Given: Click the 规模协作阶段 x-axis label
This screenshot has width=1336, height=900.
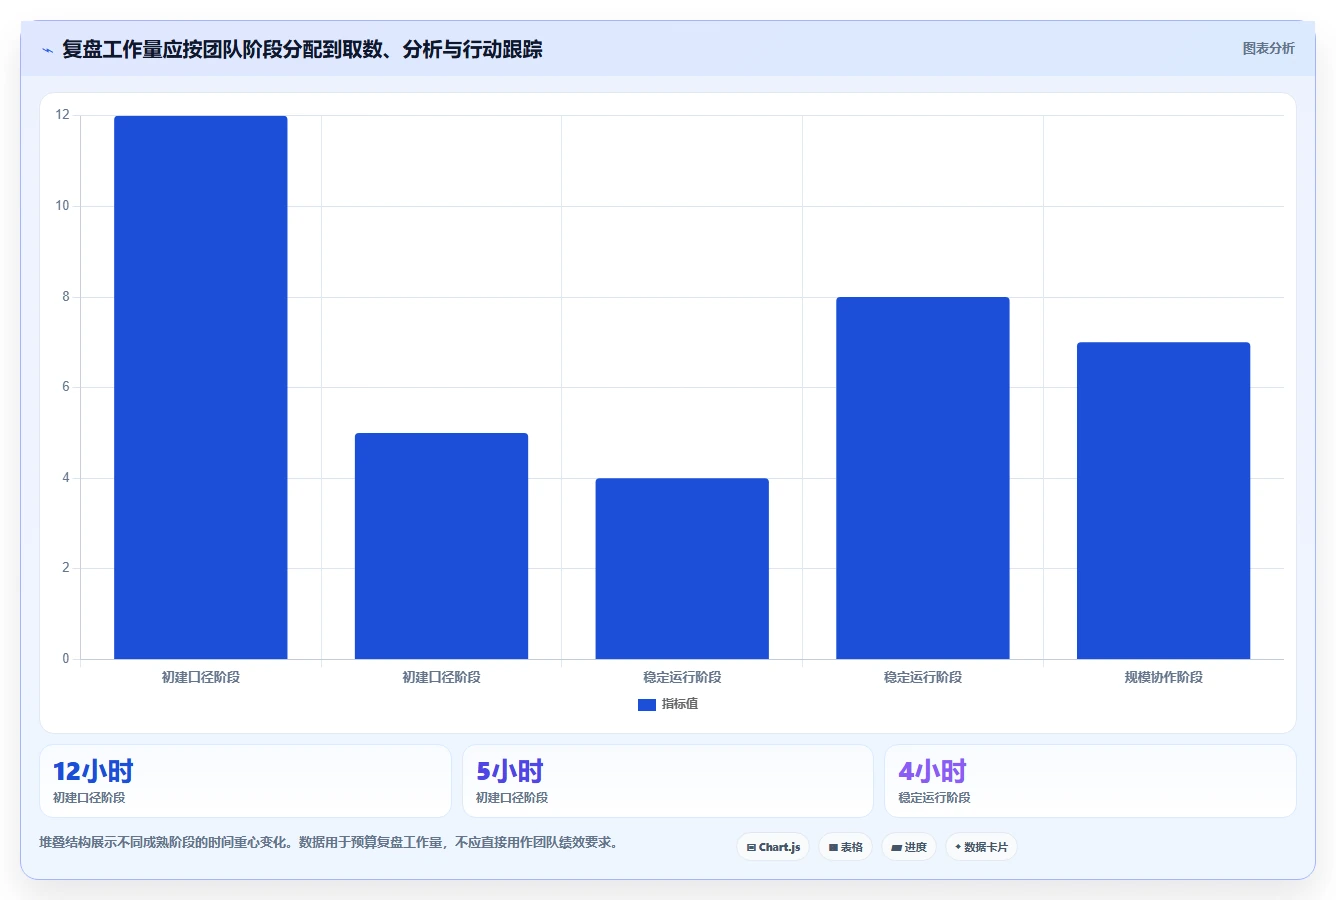Looking at the screenshot, I should click(x=1163, y=677).
